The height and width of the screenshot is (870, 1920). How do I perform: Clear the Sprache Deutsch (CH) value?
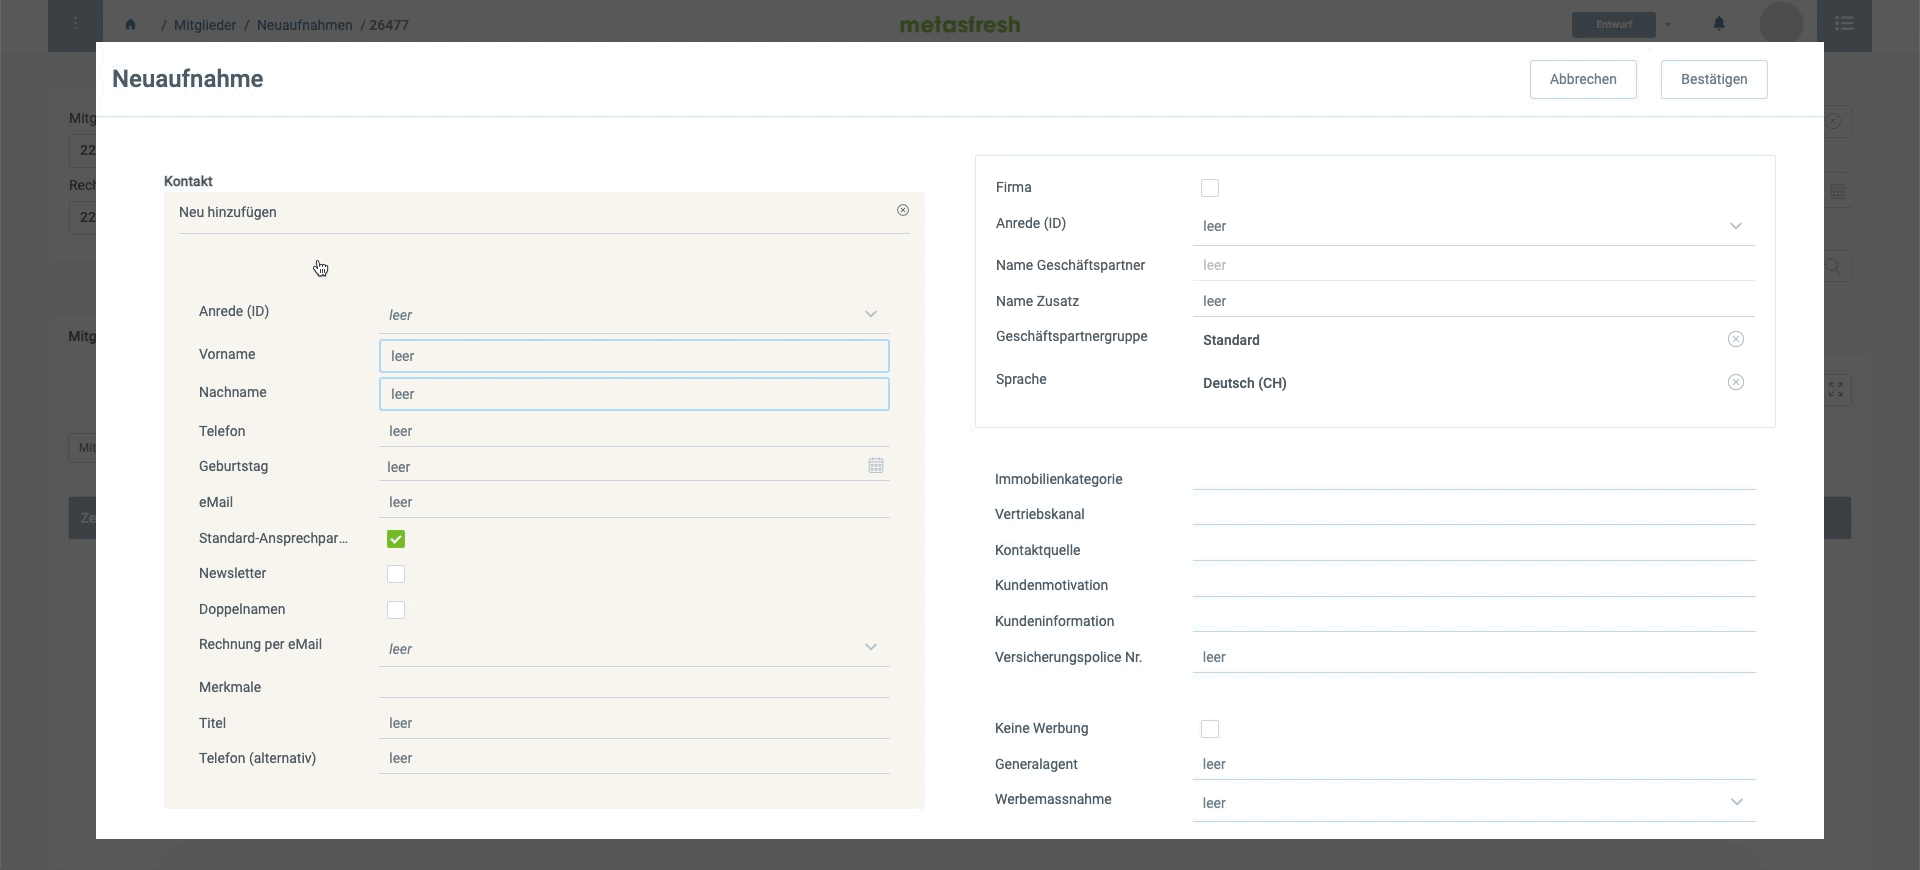(1736, 383)
